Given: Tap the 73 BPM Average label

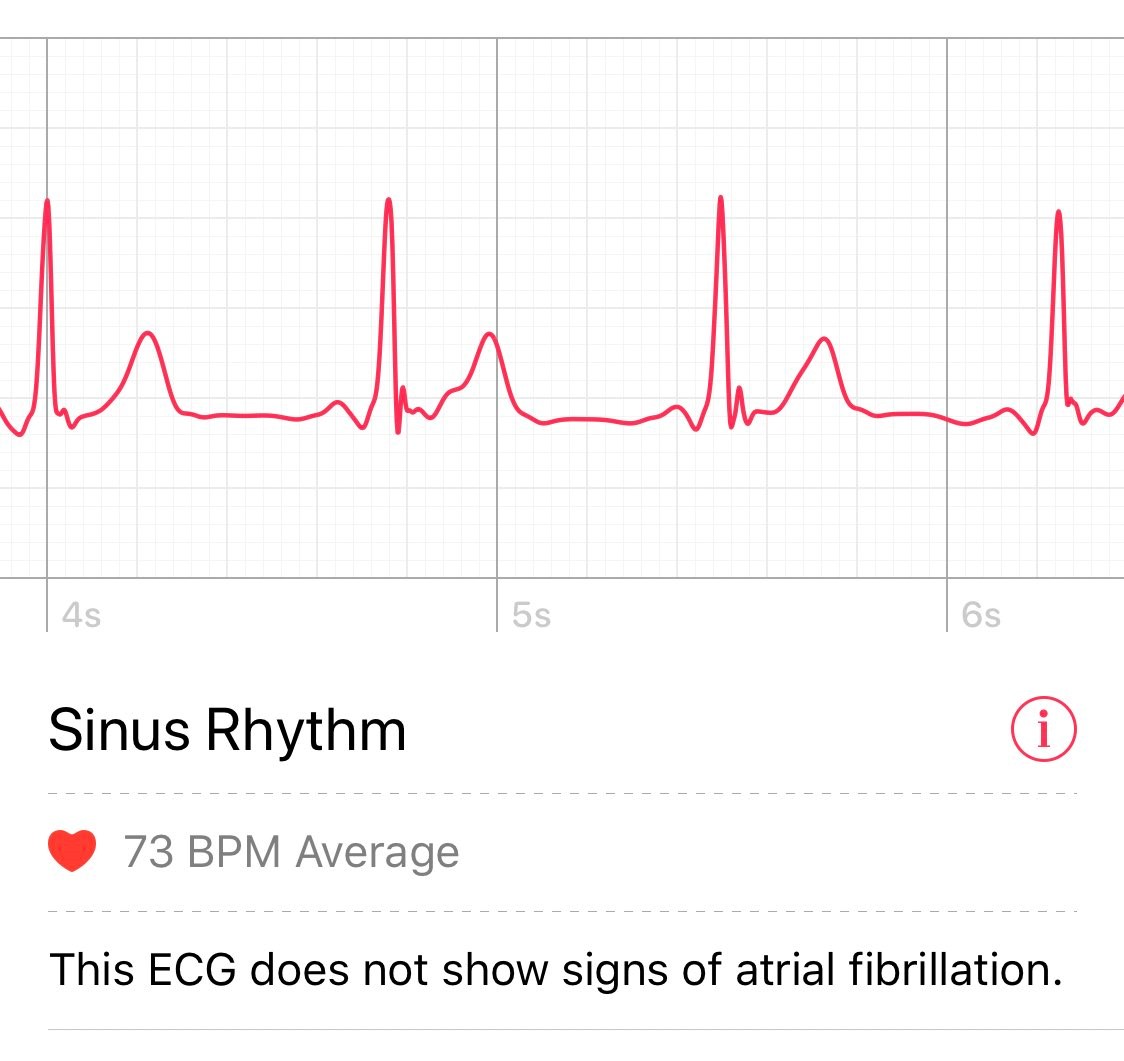Looking at the screenshot, I should pos(291,852).
